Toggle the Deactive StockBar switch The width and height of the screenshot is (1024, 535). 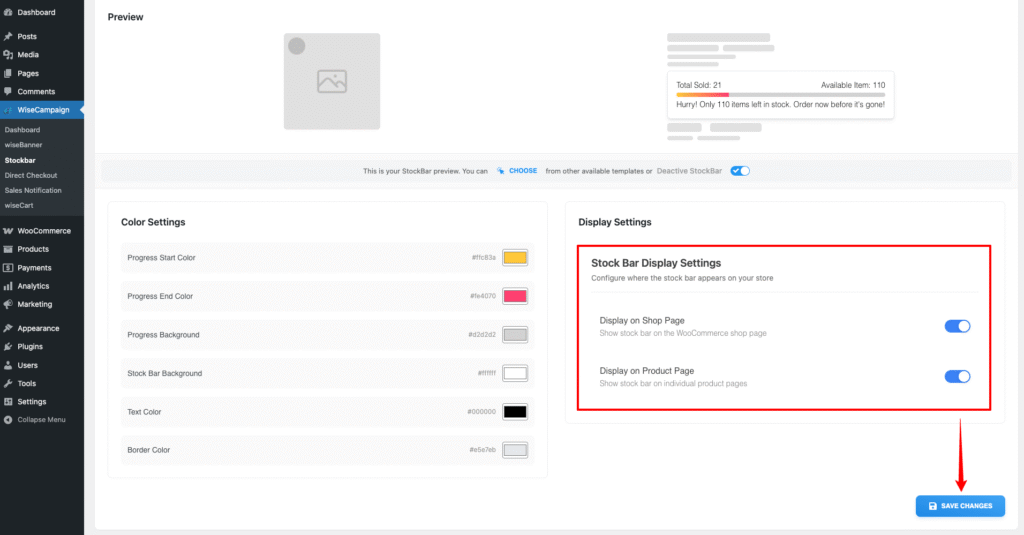[740, 171]
